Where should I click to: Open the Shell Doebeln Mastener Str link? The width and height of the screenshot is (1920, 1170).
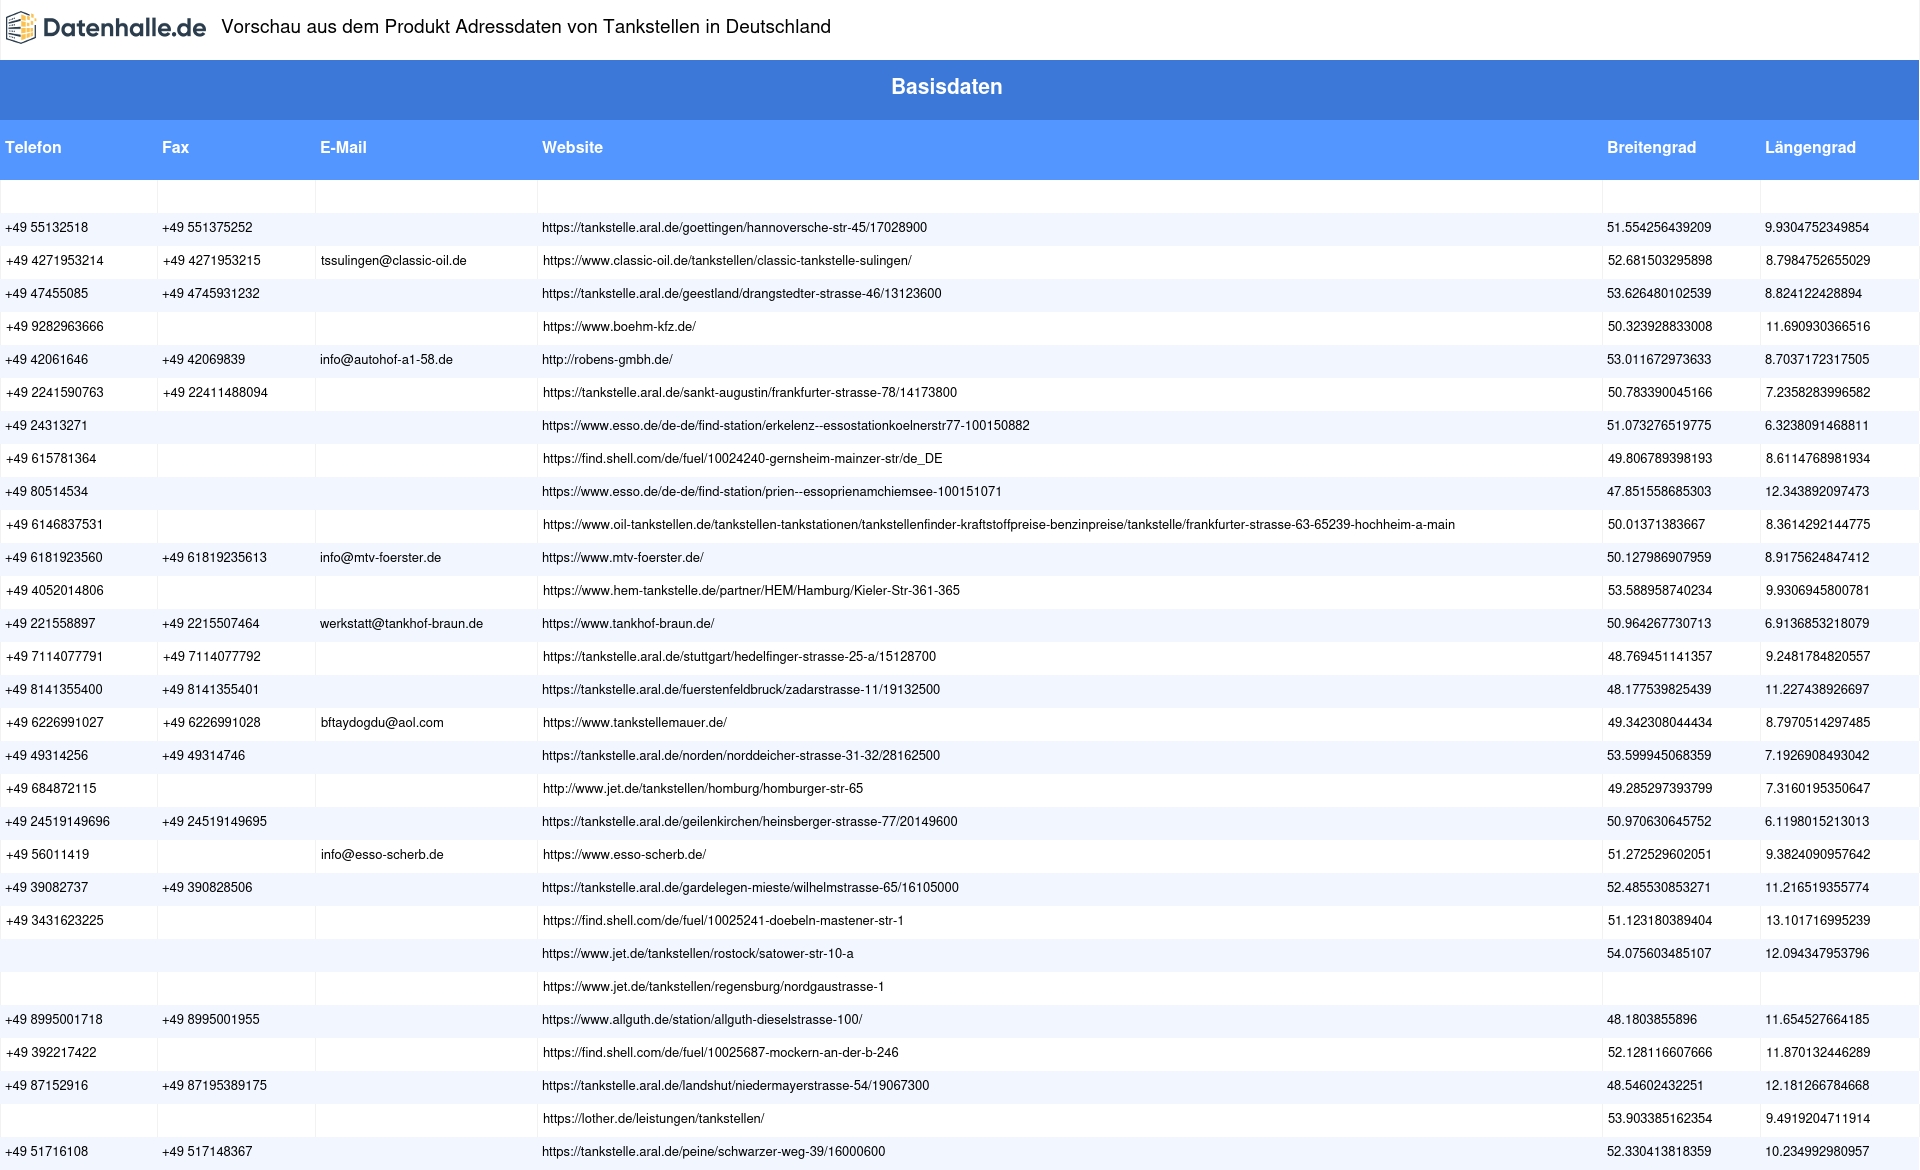pos(723,921)
